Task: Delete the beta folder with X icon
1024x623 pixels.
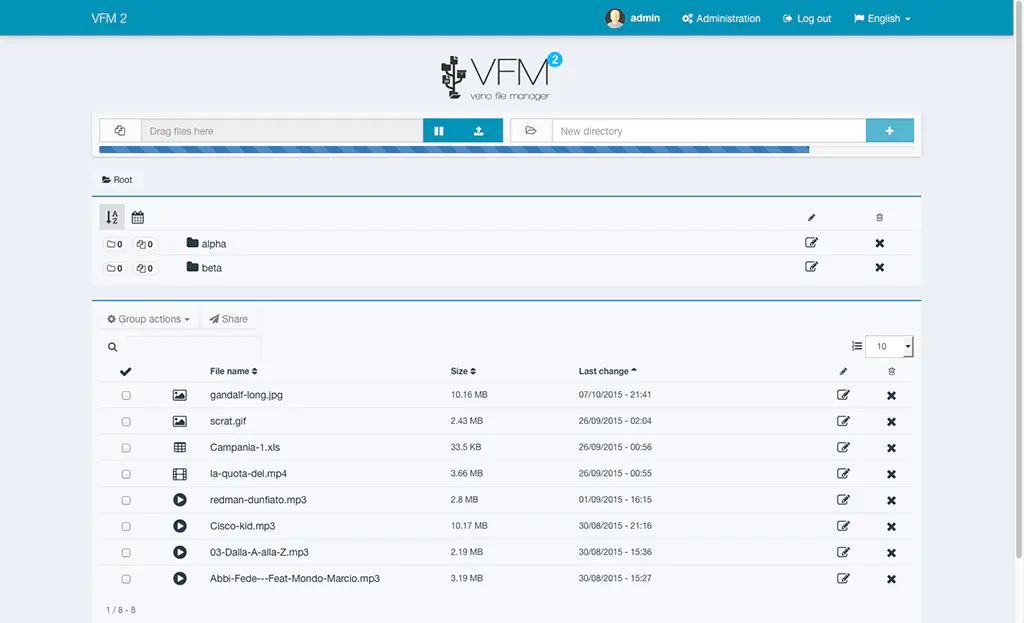Action: (880, 268)
